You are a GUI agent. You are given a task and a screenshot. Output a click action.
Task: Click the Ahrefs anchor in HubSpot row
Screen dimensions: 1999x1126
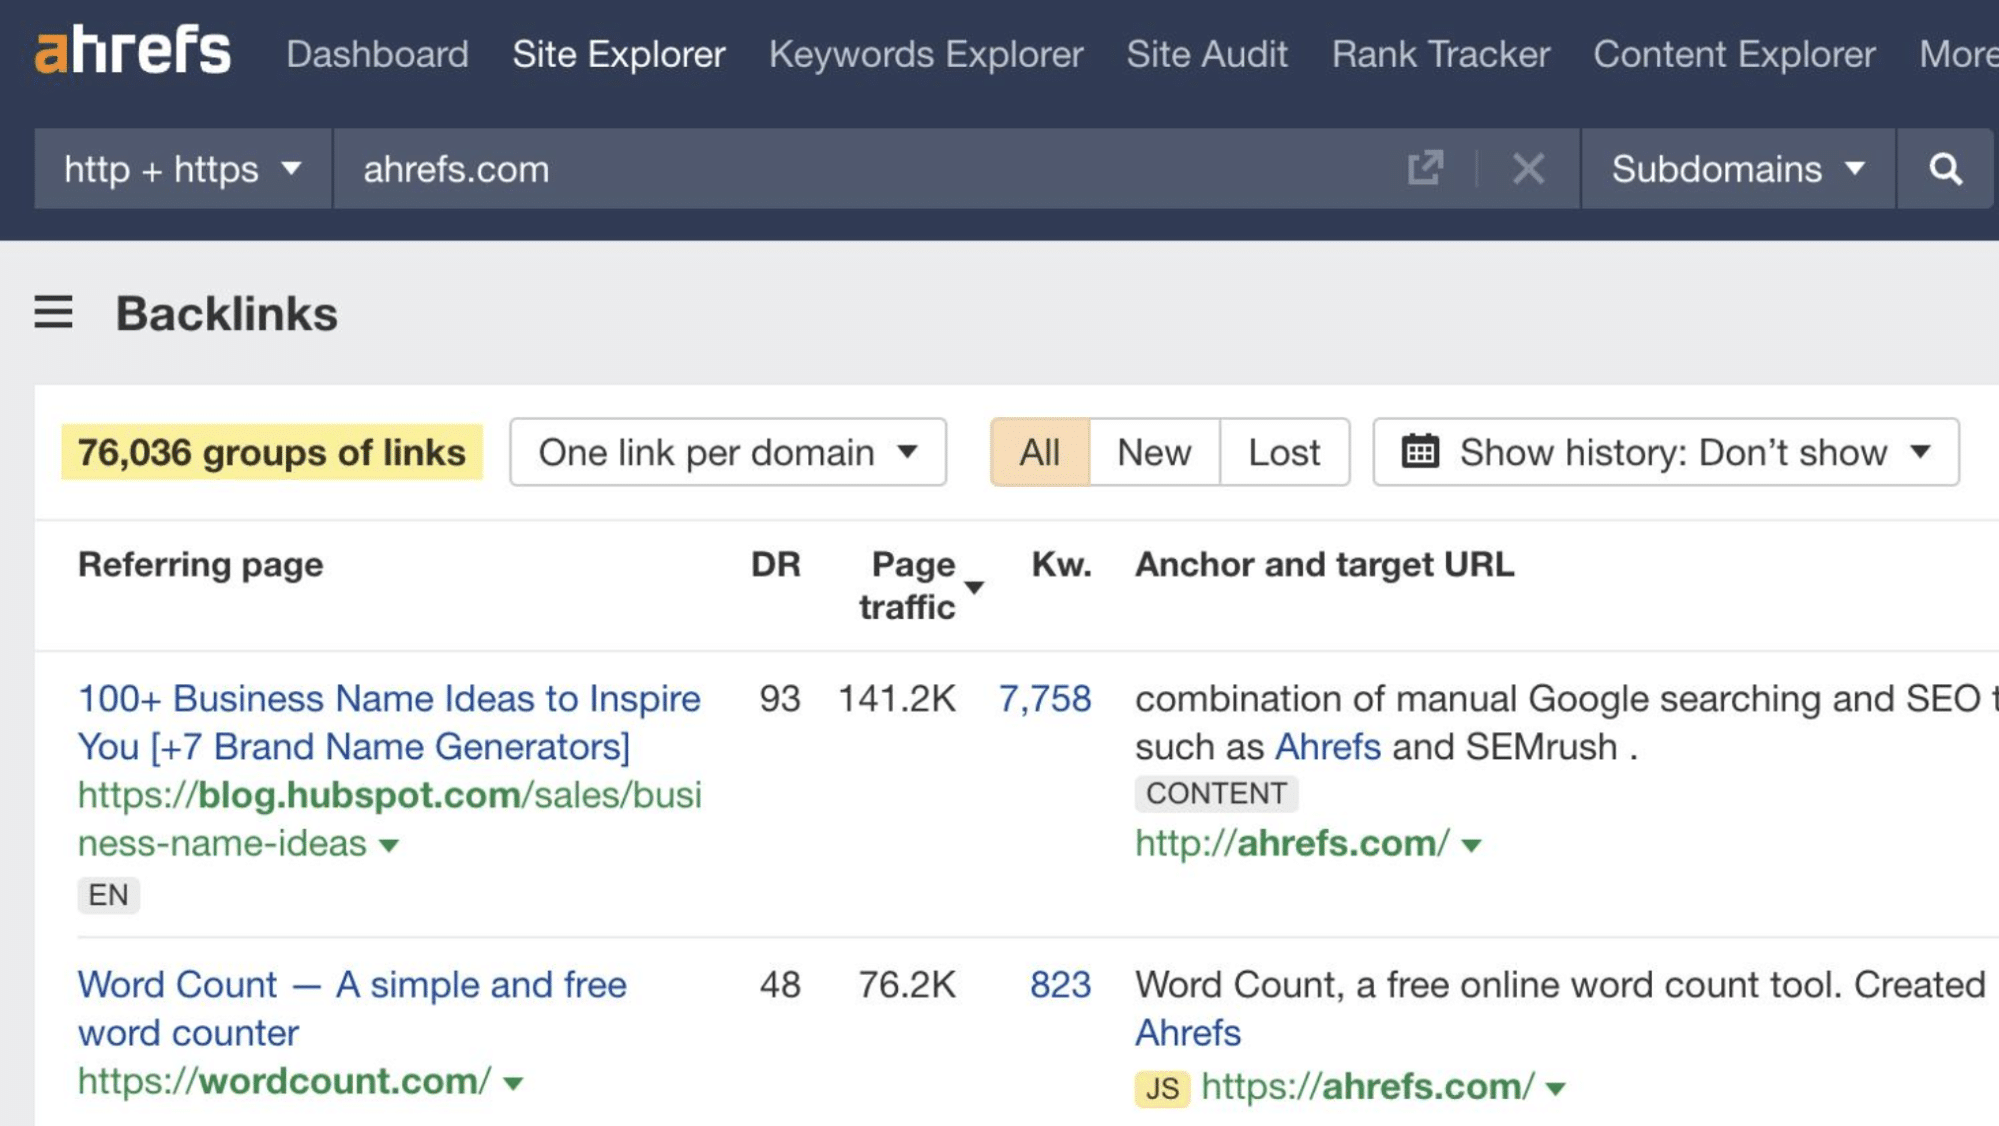point(1328,747)
